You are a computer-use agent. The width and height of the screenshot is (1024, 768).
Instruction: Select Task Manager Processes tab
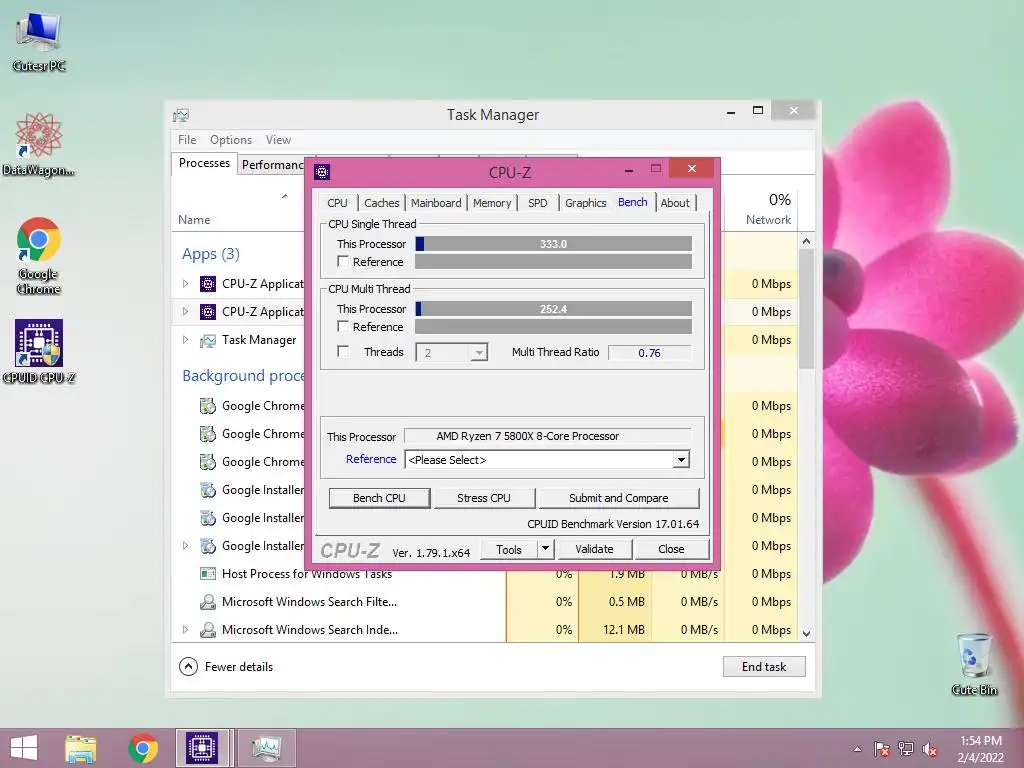[x=204, y=163]
